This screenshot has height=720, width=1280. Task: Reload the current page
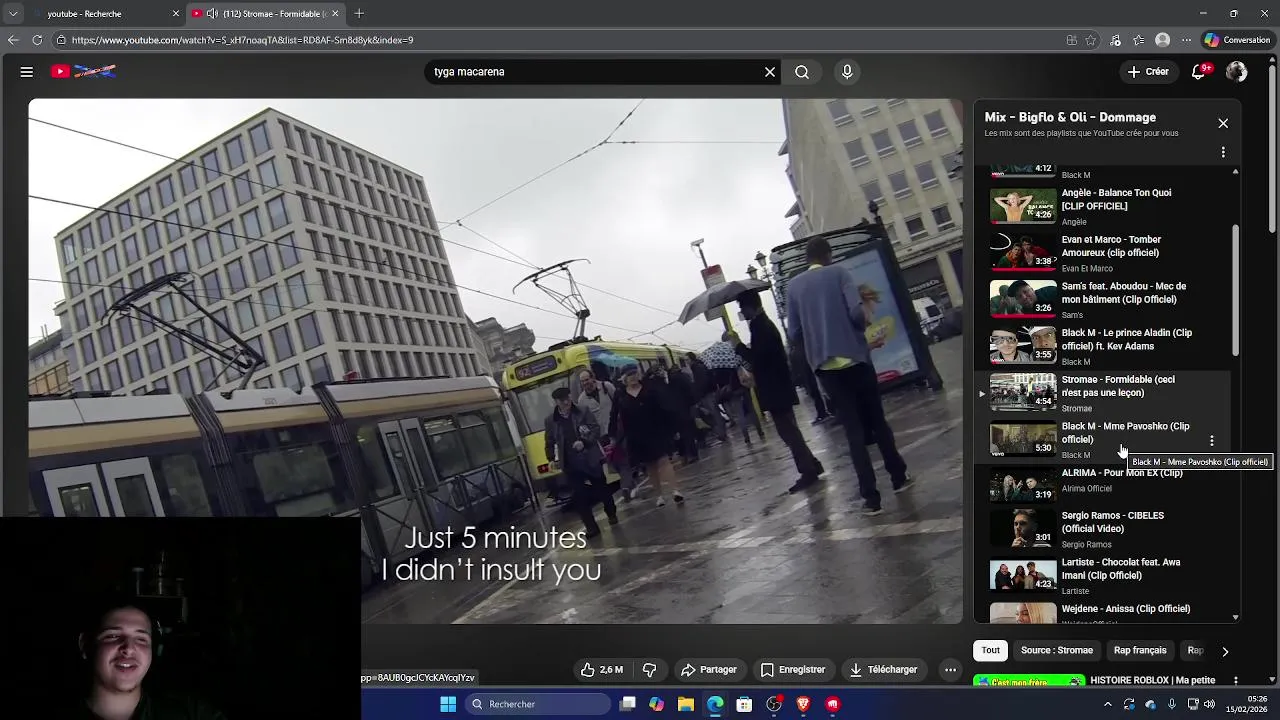click(37, 40)
